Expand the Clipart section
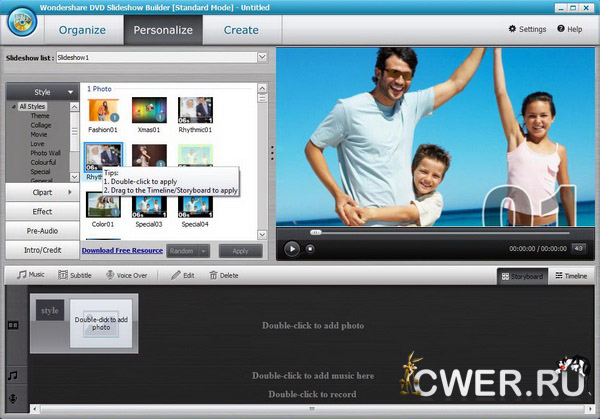Image resolution: width=600 pixels, height=419 pixels. coord(42,191)
